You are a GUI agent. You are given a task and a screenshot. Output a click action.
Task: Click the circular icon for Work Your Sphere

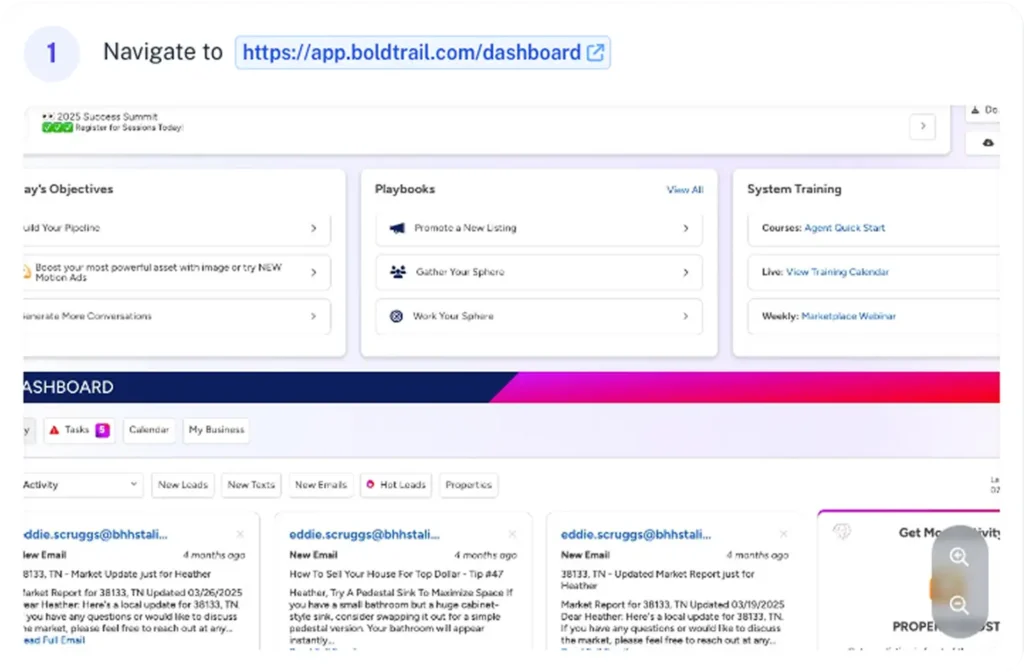click(x=396, y=316)
